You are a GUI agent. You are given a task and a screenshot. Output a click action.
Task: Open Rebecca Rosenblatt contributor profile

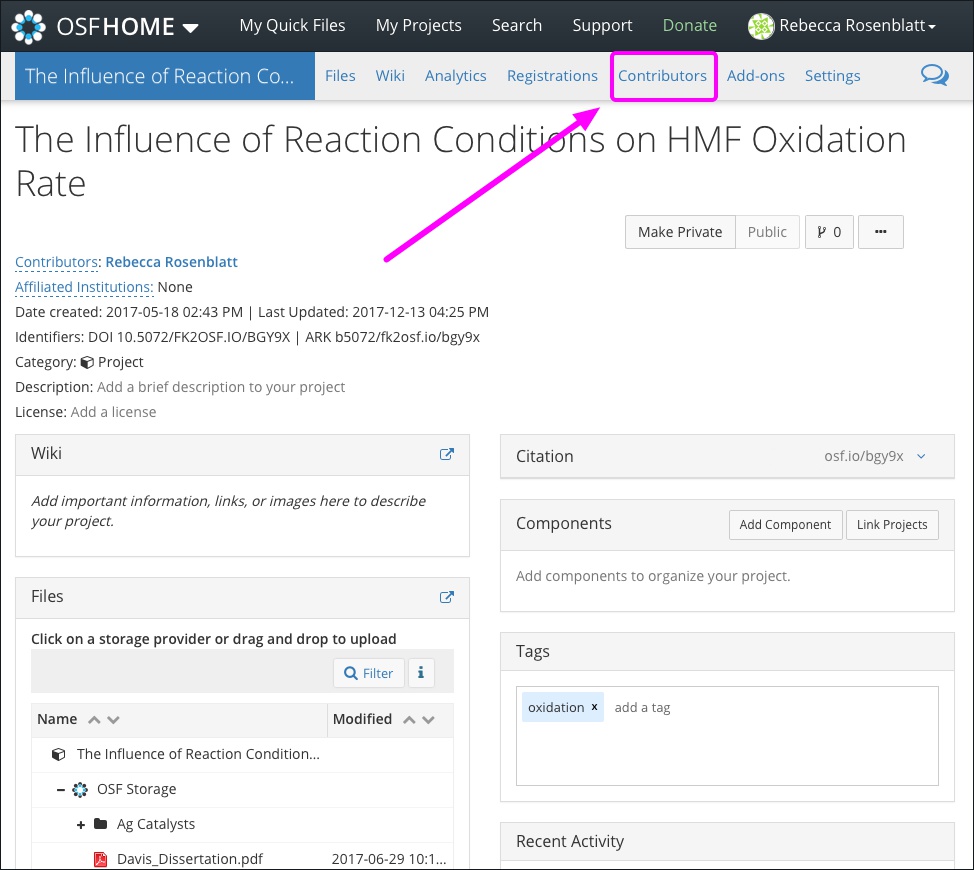171,262
